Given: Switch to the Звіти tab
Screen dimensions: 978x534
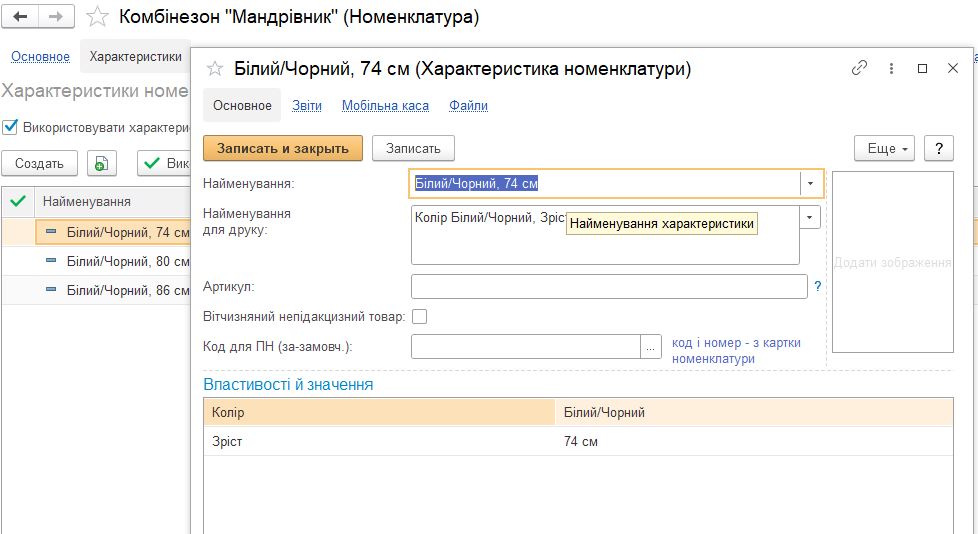Looking at the screenshot, I should [x=307, y=105].
